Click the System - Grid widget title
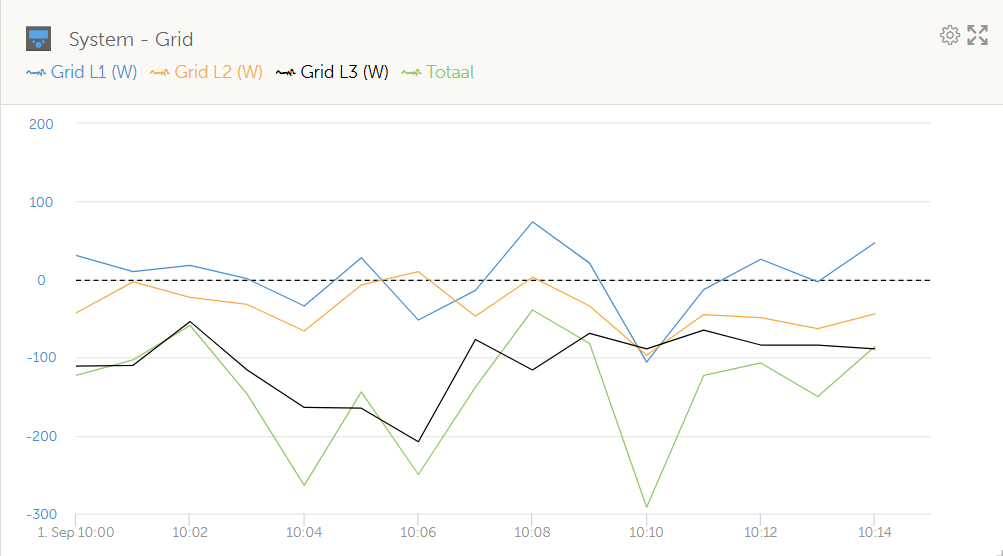The height and width of the screenshot is (556, 1003). 131,40
